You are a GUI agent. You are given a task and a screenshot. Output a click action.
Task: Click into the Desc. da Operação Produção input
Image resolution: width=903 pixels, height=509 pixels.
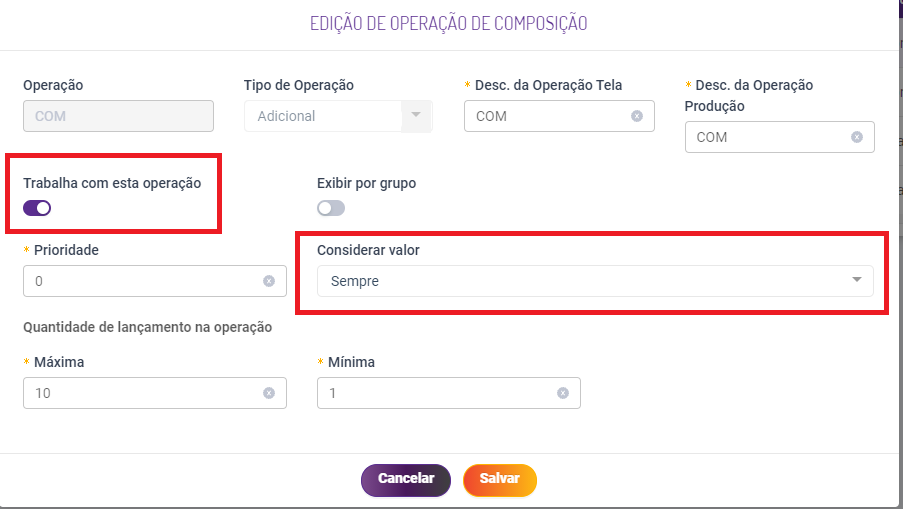[x=765, y=137]
